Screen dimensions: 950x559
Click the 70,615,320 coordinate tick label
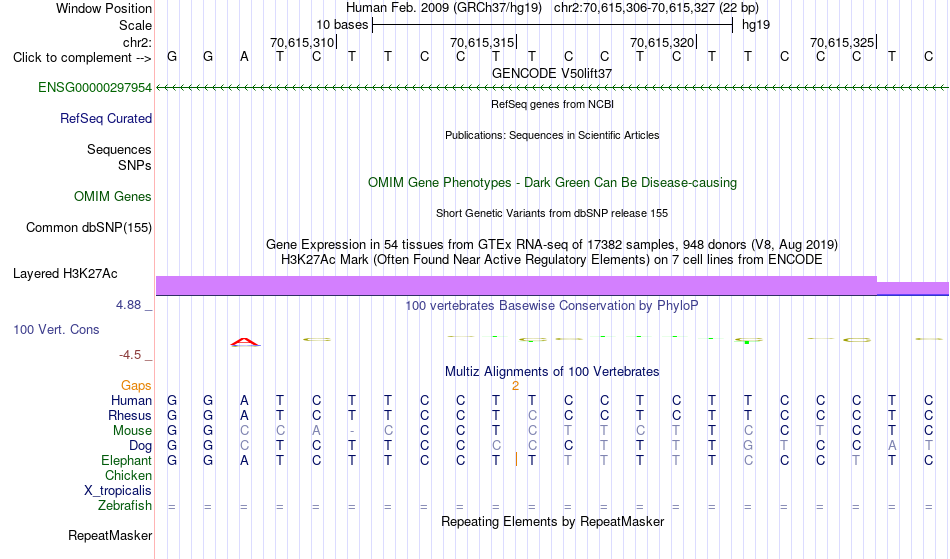click(662, 42)
